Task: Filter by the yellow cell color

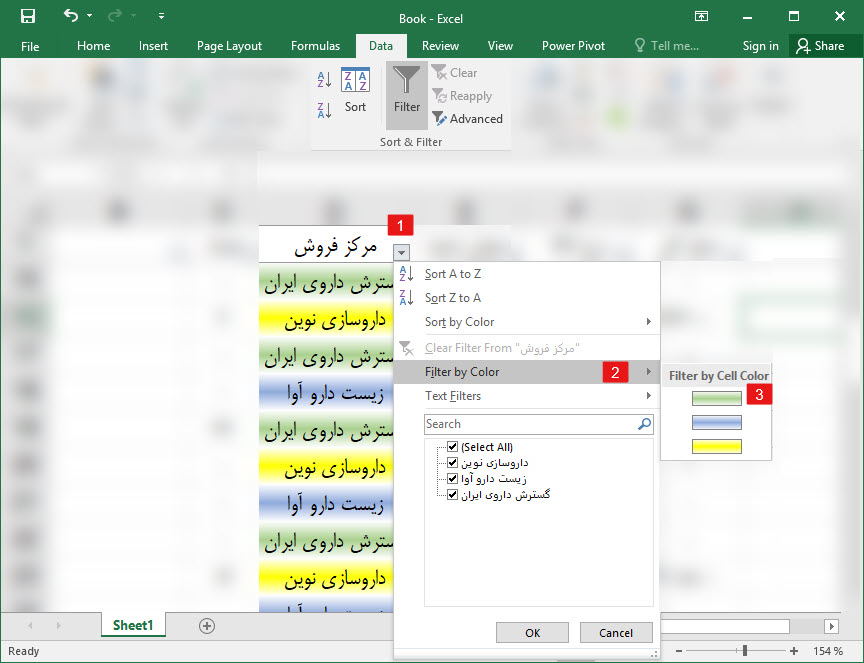Action: (x=716, y=446)
